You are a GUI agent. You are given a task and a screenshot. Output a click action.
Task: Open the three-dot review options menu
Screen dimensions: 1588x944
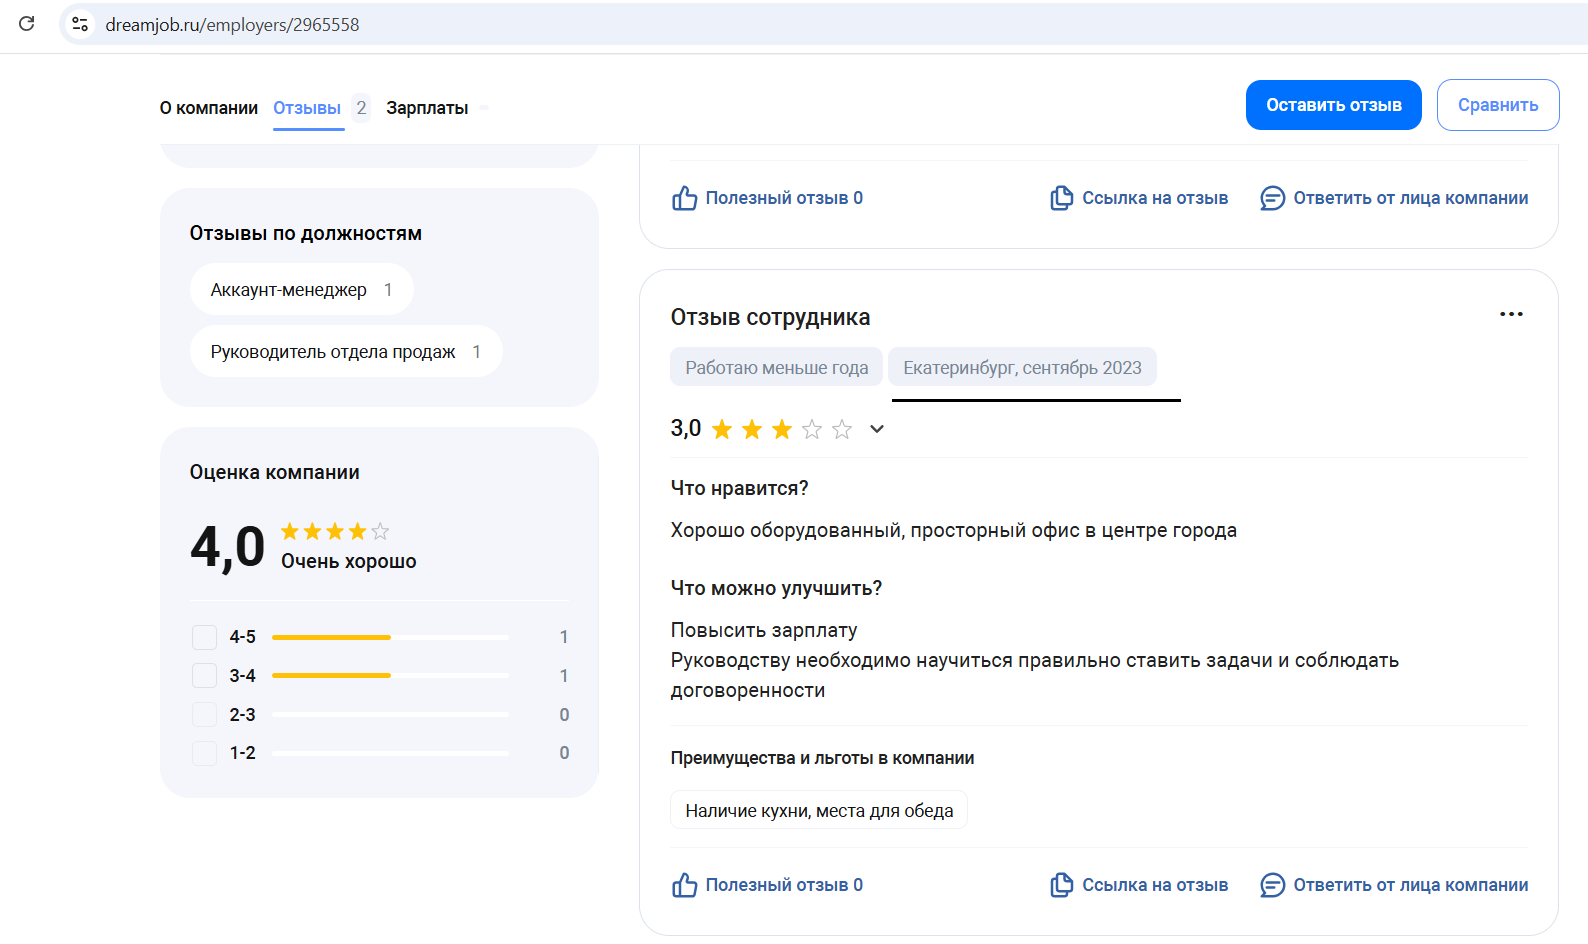pos(1511,314)
